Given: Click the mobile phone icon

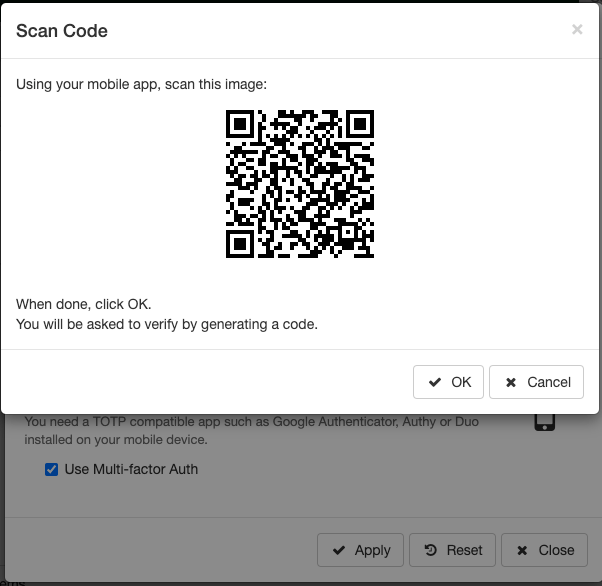Looking at the screenshot, I should click(x=545, y=421).
